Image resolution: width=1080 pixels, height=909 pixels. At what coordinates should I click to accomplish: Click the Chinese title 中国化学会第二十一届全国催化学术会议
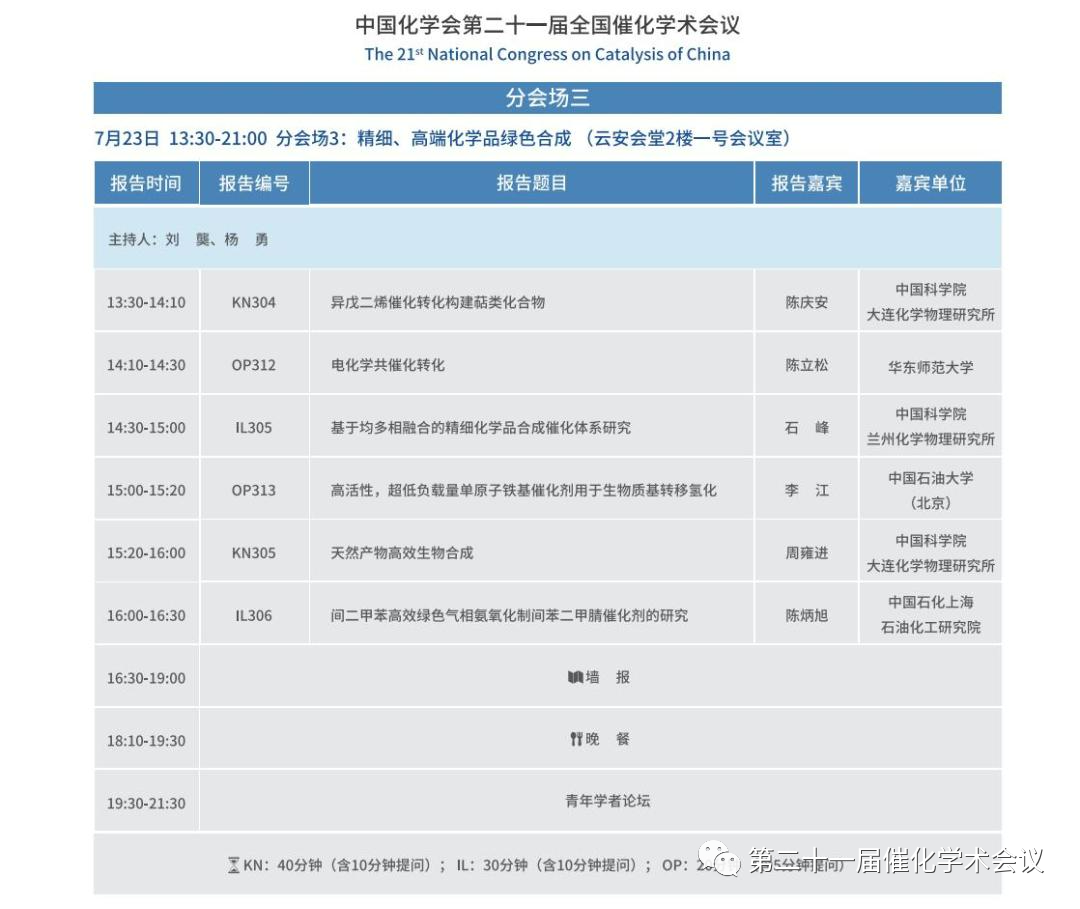[x=548, y=25]
